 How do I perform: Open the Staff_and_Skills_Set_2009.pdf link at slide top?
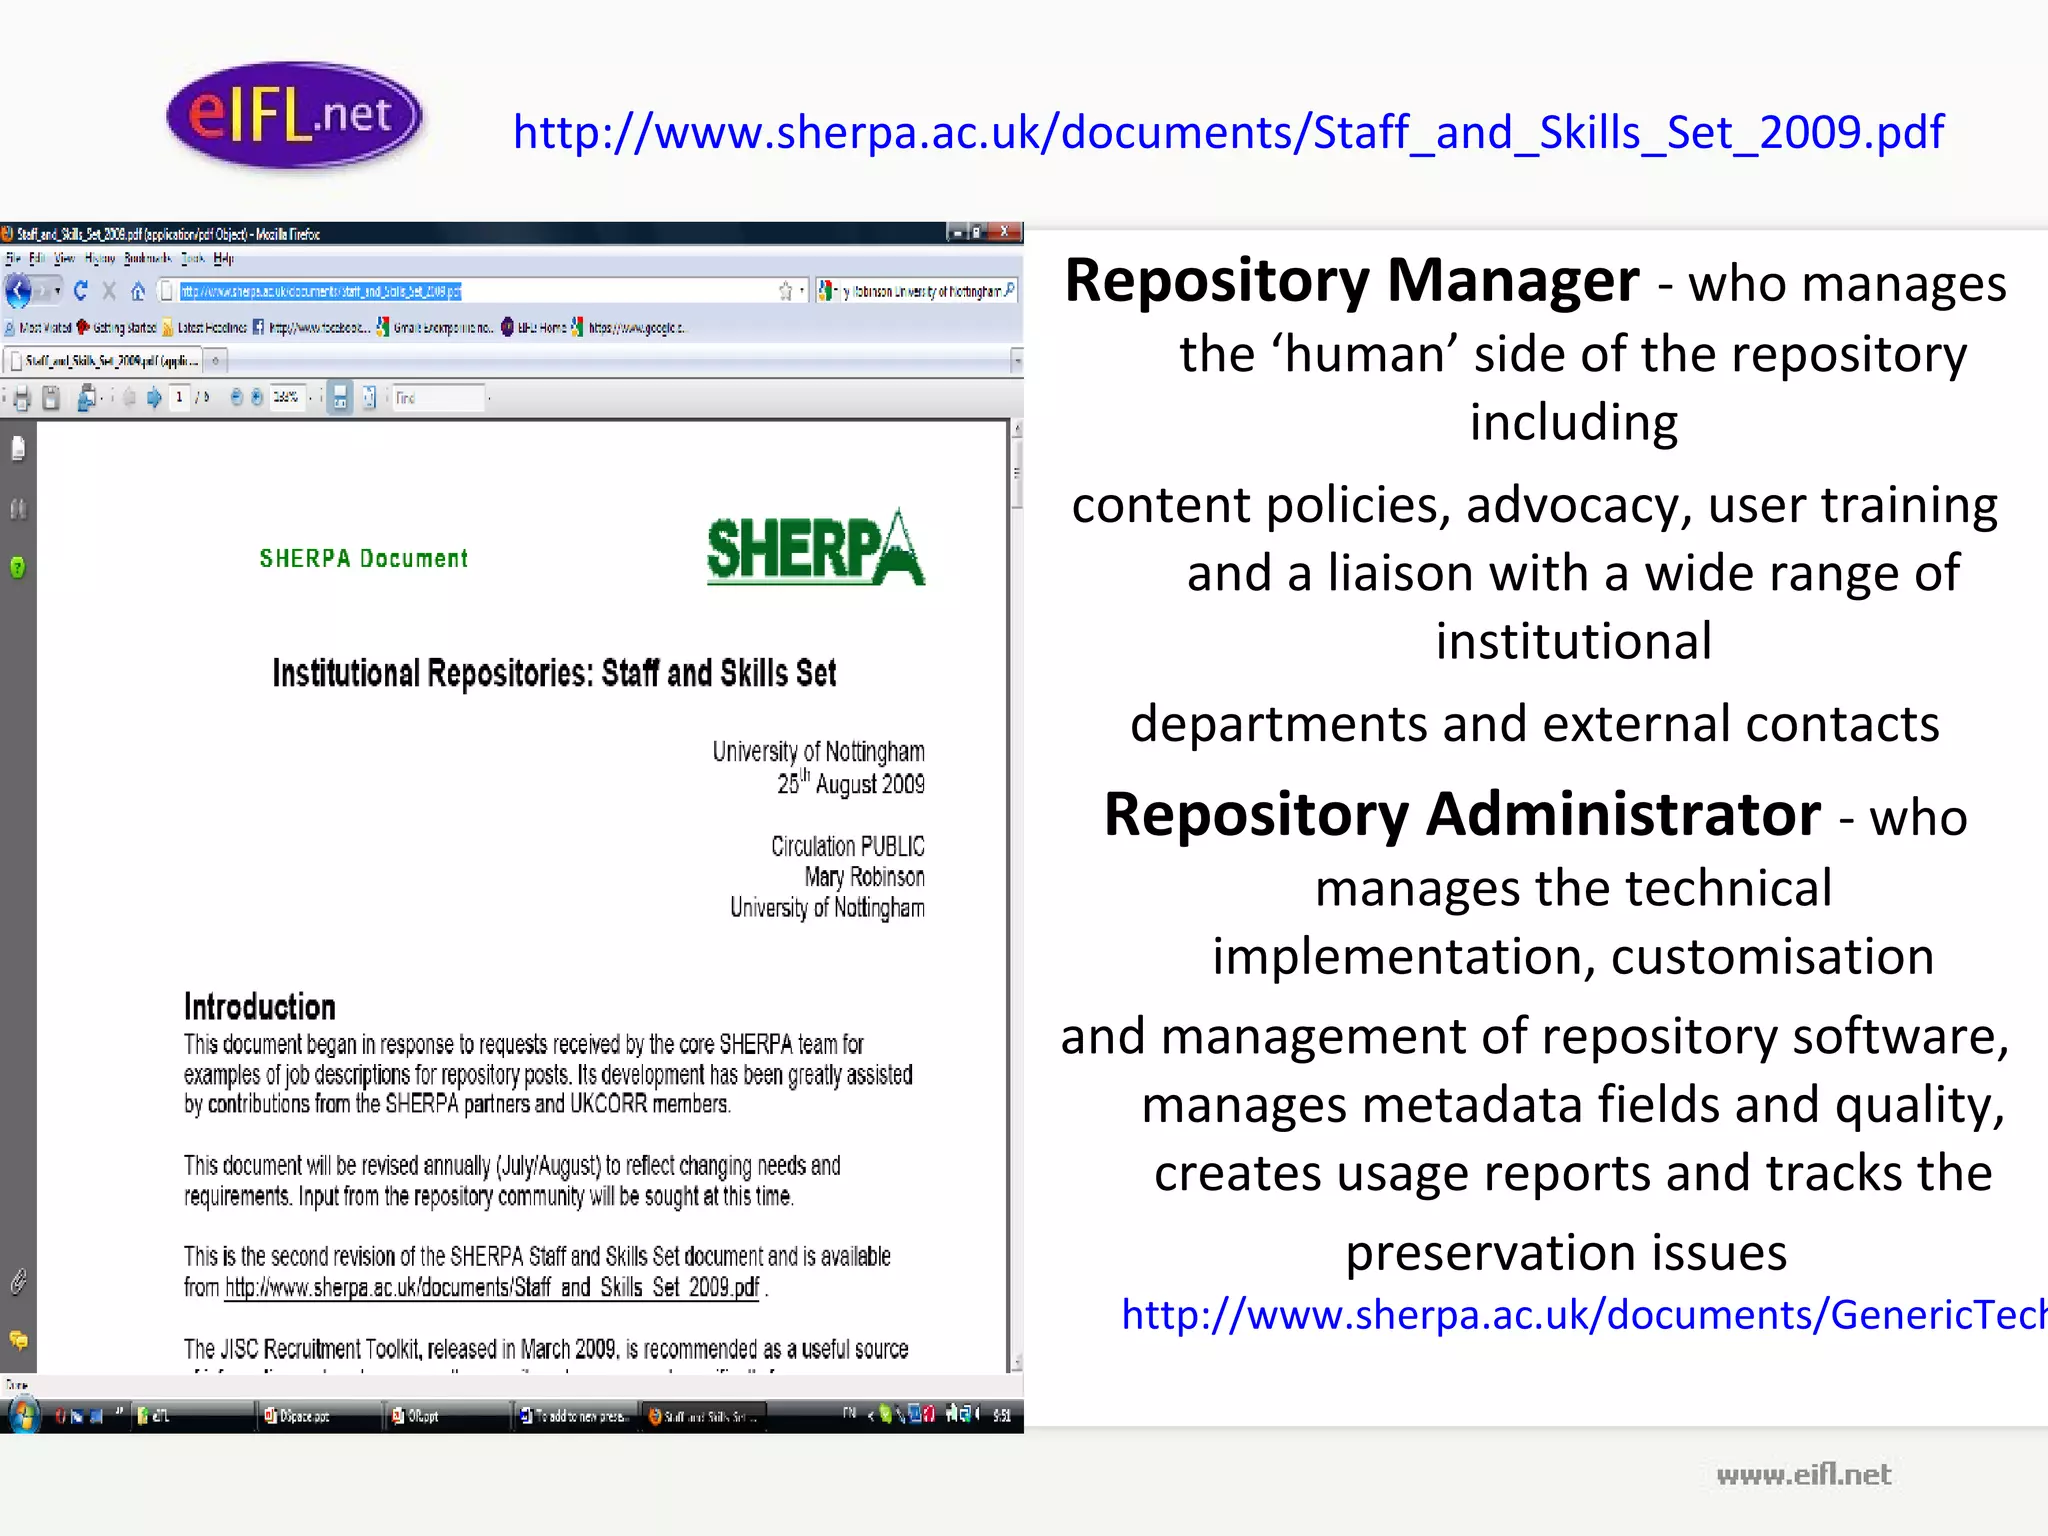(x=1228, y=132)
